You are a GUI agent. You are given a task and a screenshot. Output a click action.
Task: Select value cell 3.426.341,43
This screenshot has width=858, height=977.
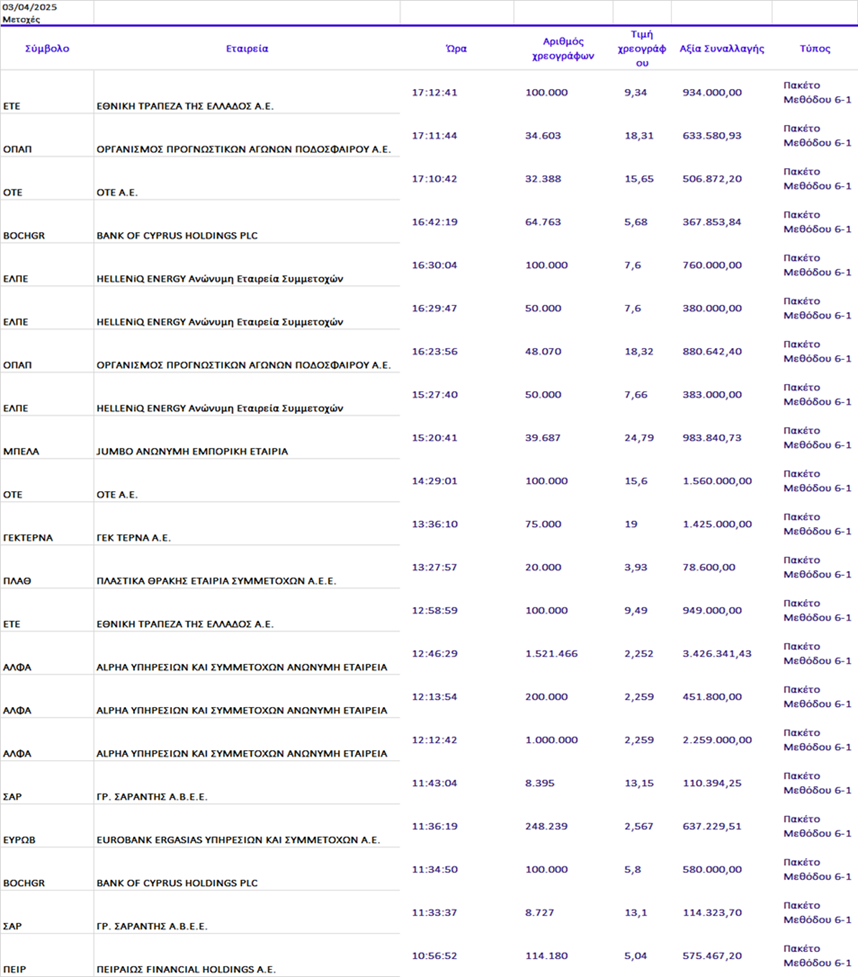717,654
